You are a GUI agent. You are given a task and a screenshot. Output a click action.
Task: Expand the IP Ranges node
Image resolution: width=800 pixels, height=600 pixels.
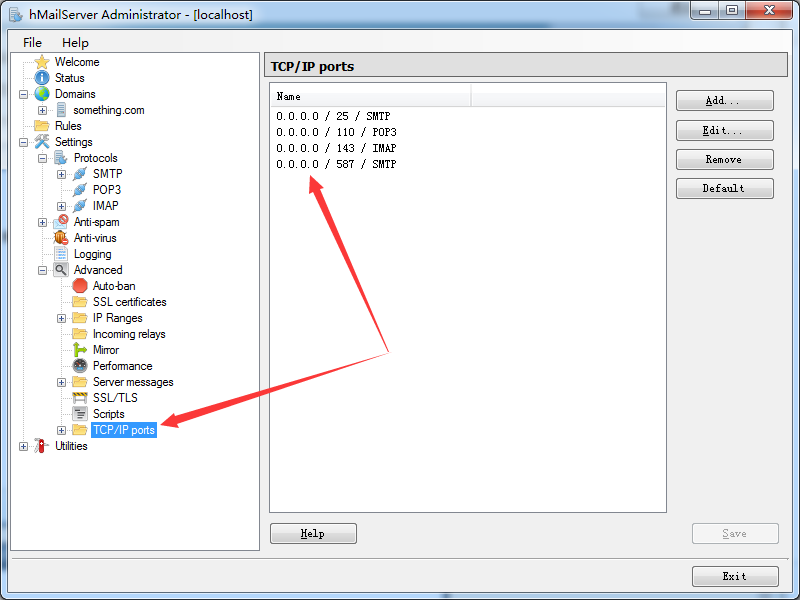click(x=62, y=318)
